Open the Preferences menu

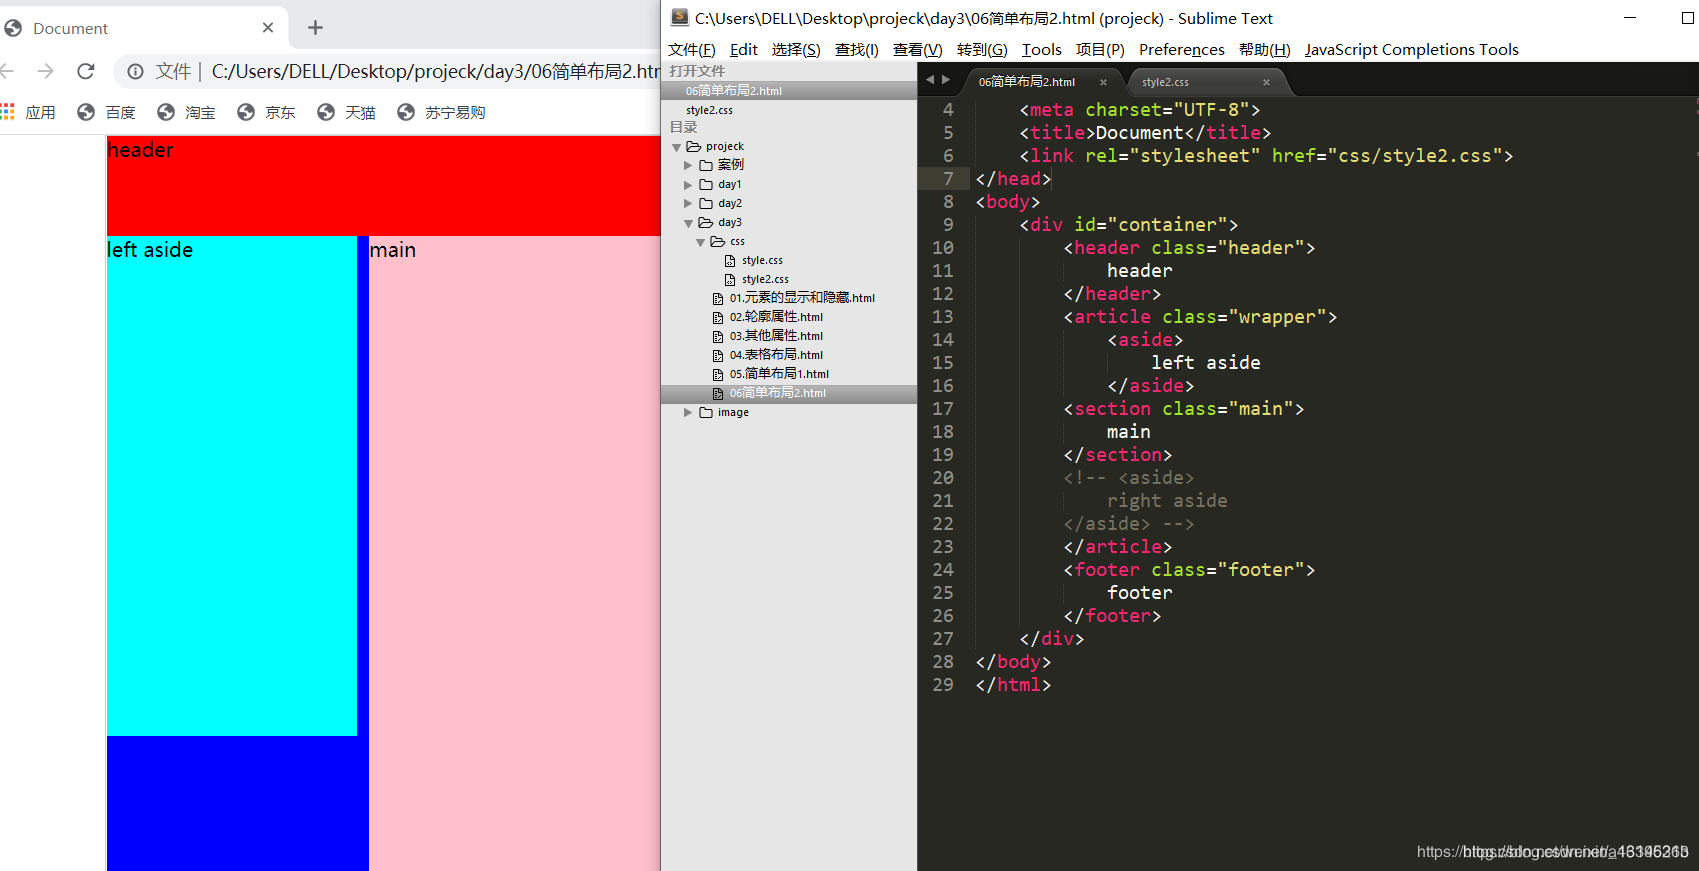[x=1182, y=49]
